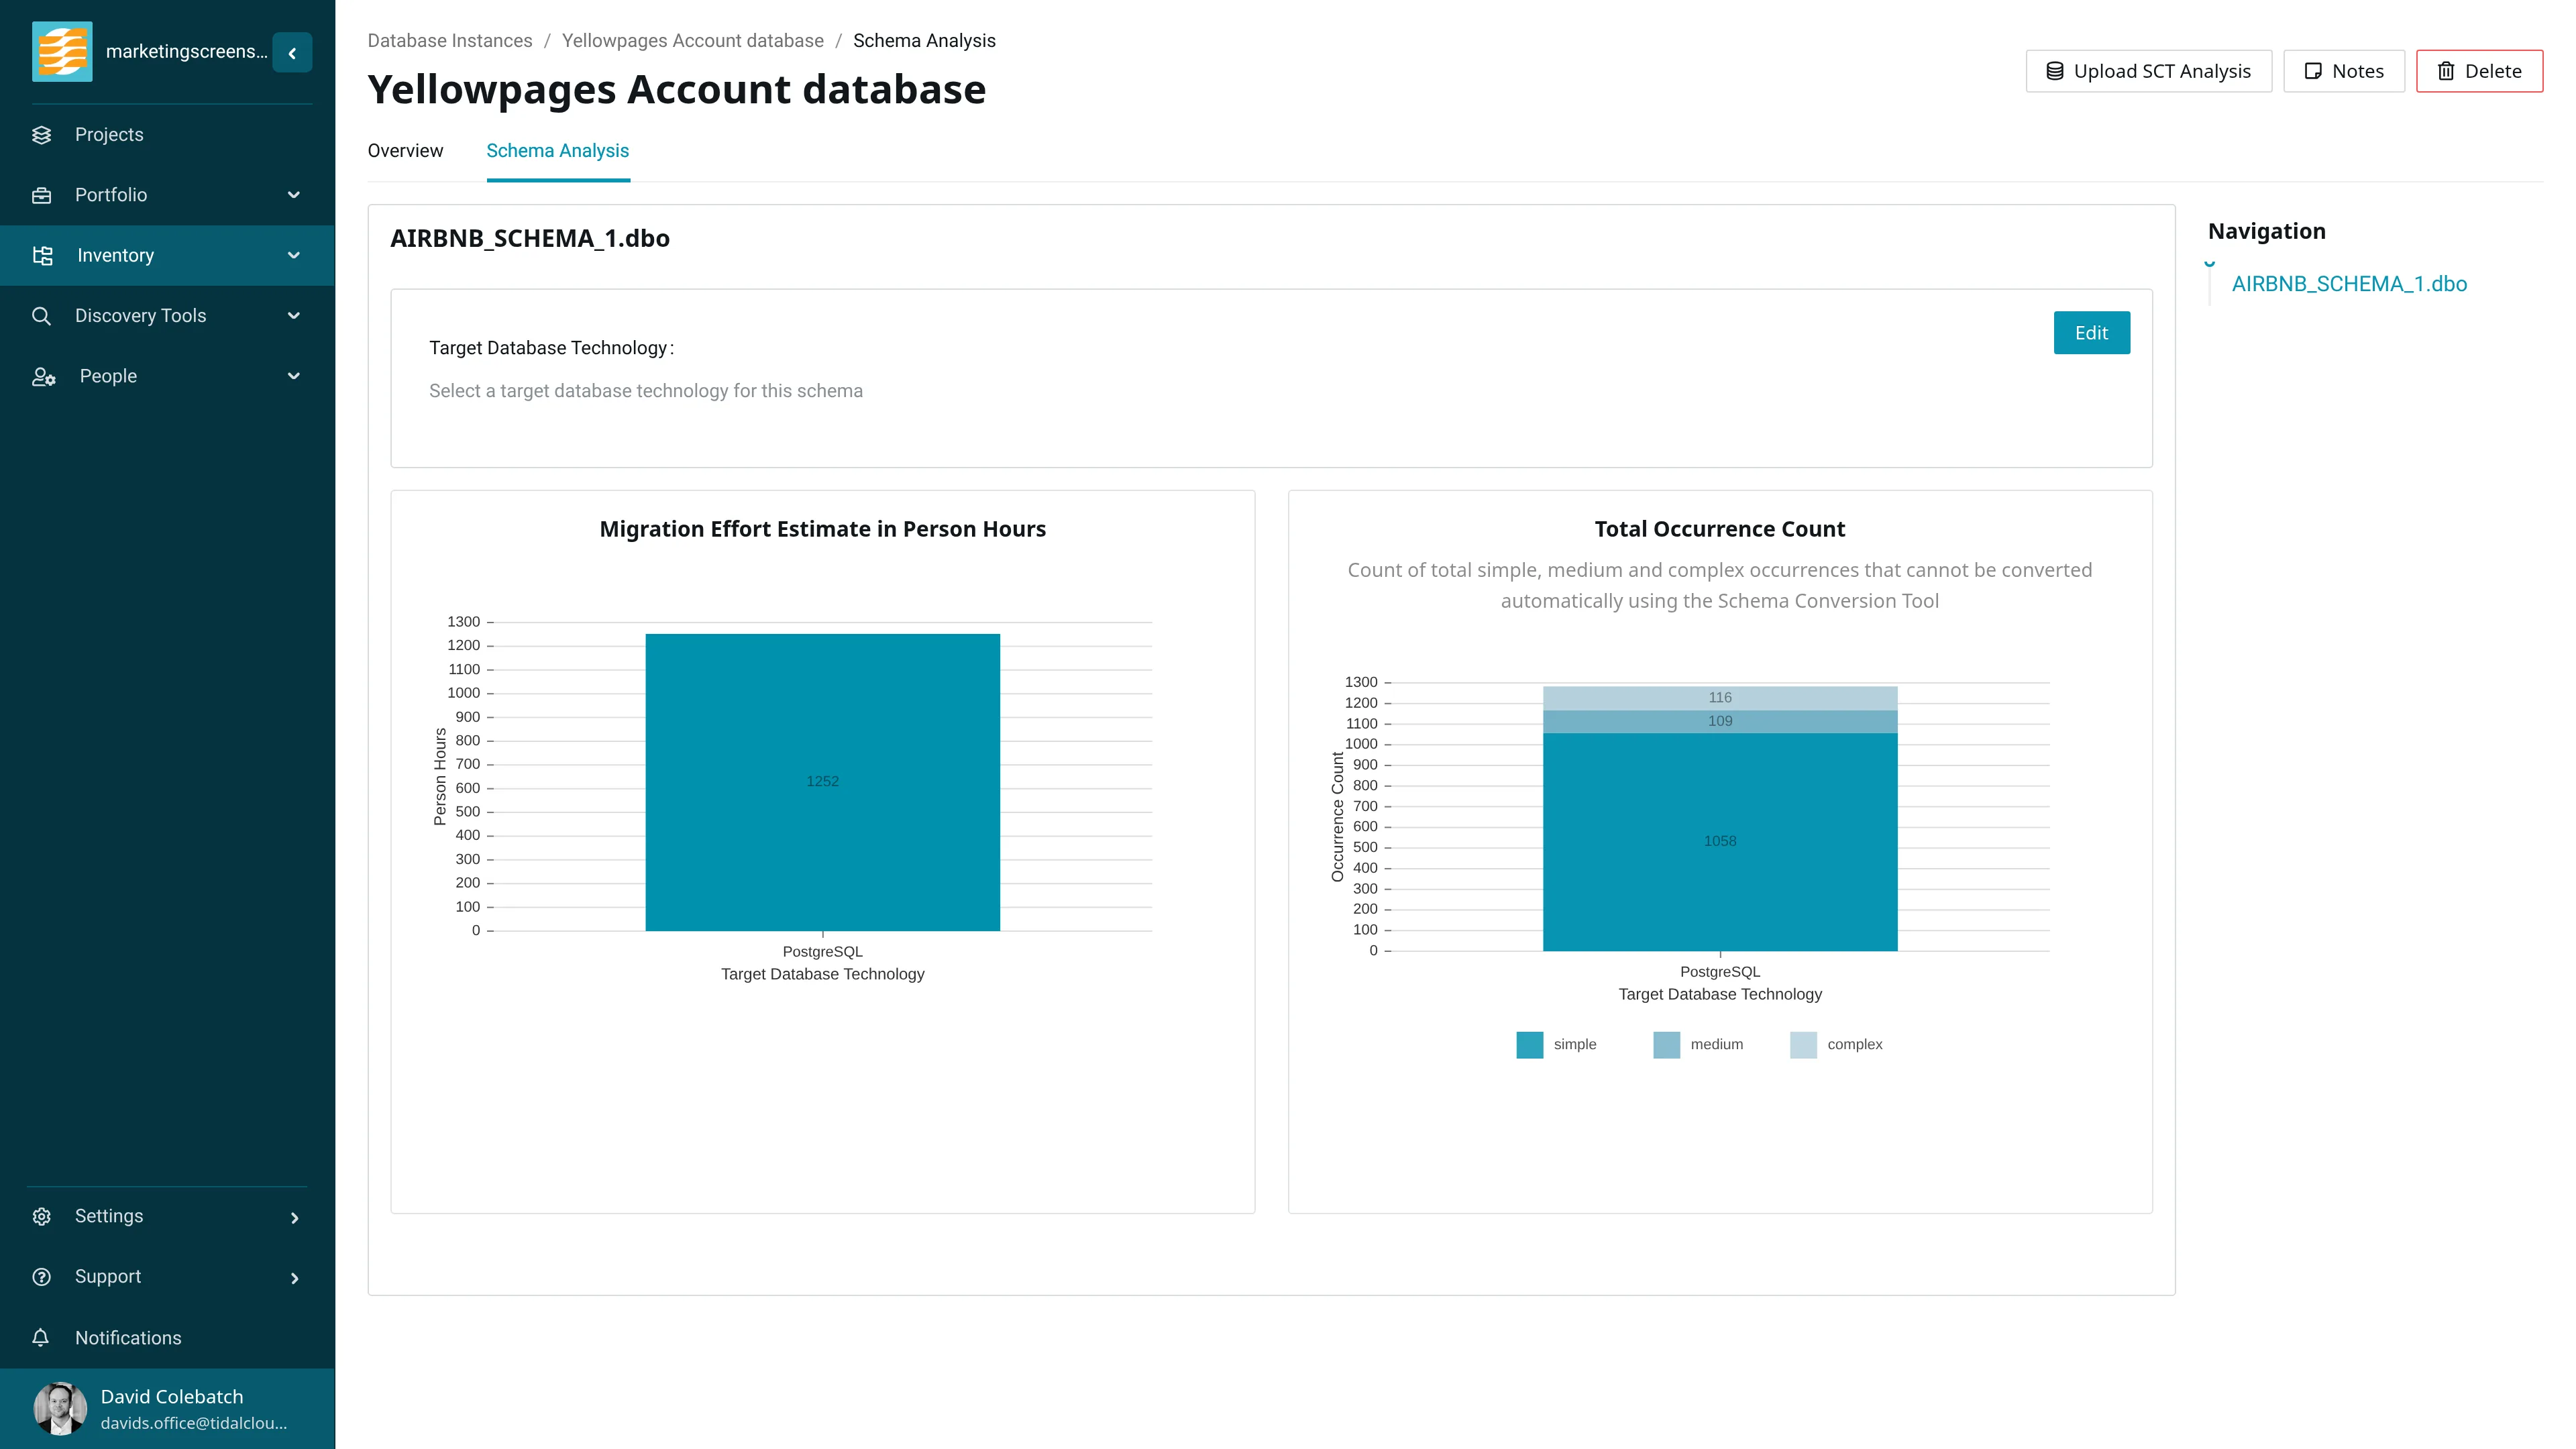Image resolution: width=2576 pixels, height=1449 pixels.
Task: Click the 1058 simple occurrences bar segment
Action: [1720, 842]
